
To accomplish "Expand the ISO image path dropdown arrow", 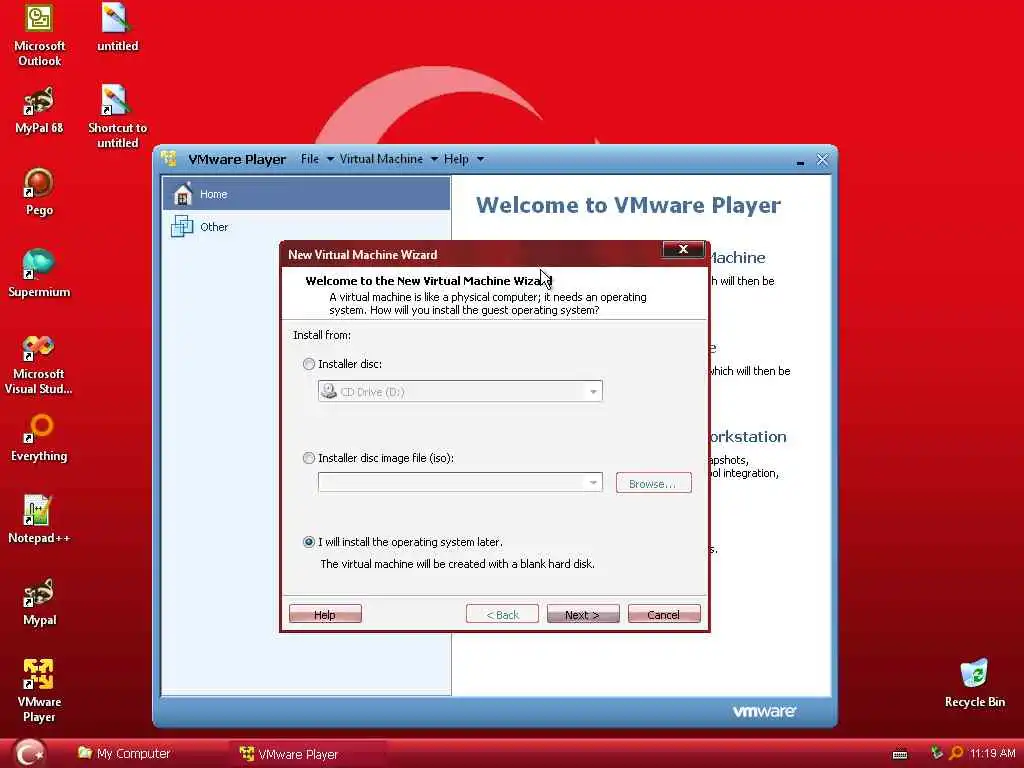I will [593, 483].
